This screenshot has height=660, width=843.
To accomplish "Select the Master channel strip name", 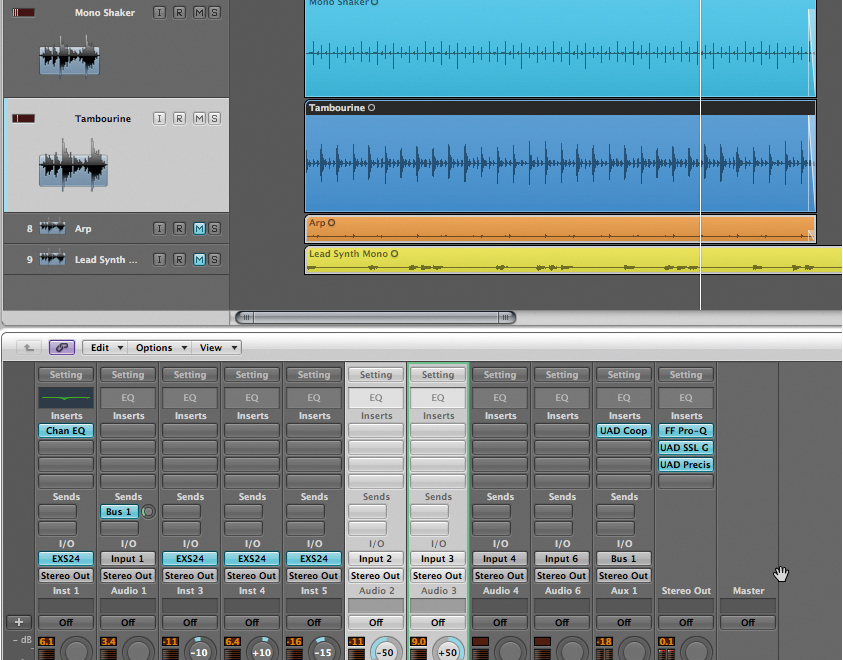I will pos(748,590).
